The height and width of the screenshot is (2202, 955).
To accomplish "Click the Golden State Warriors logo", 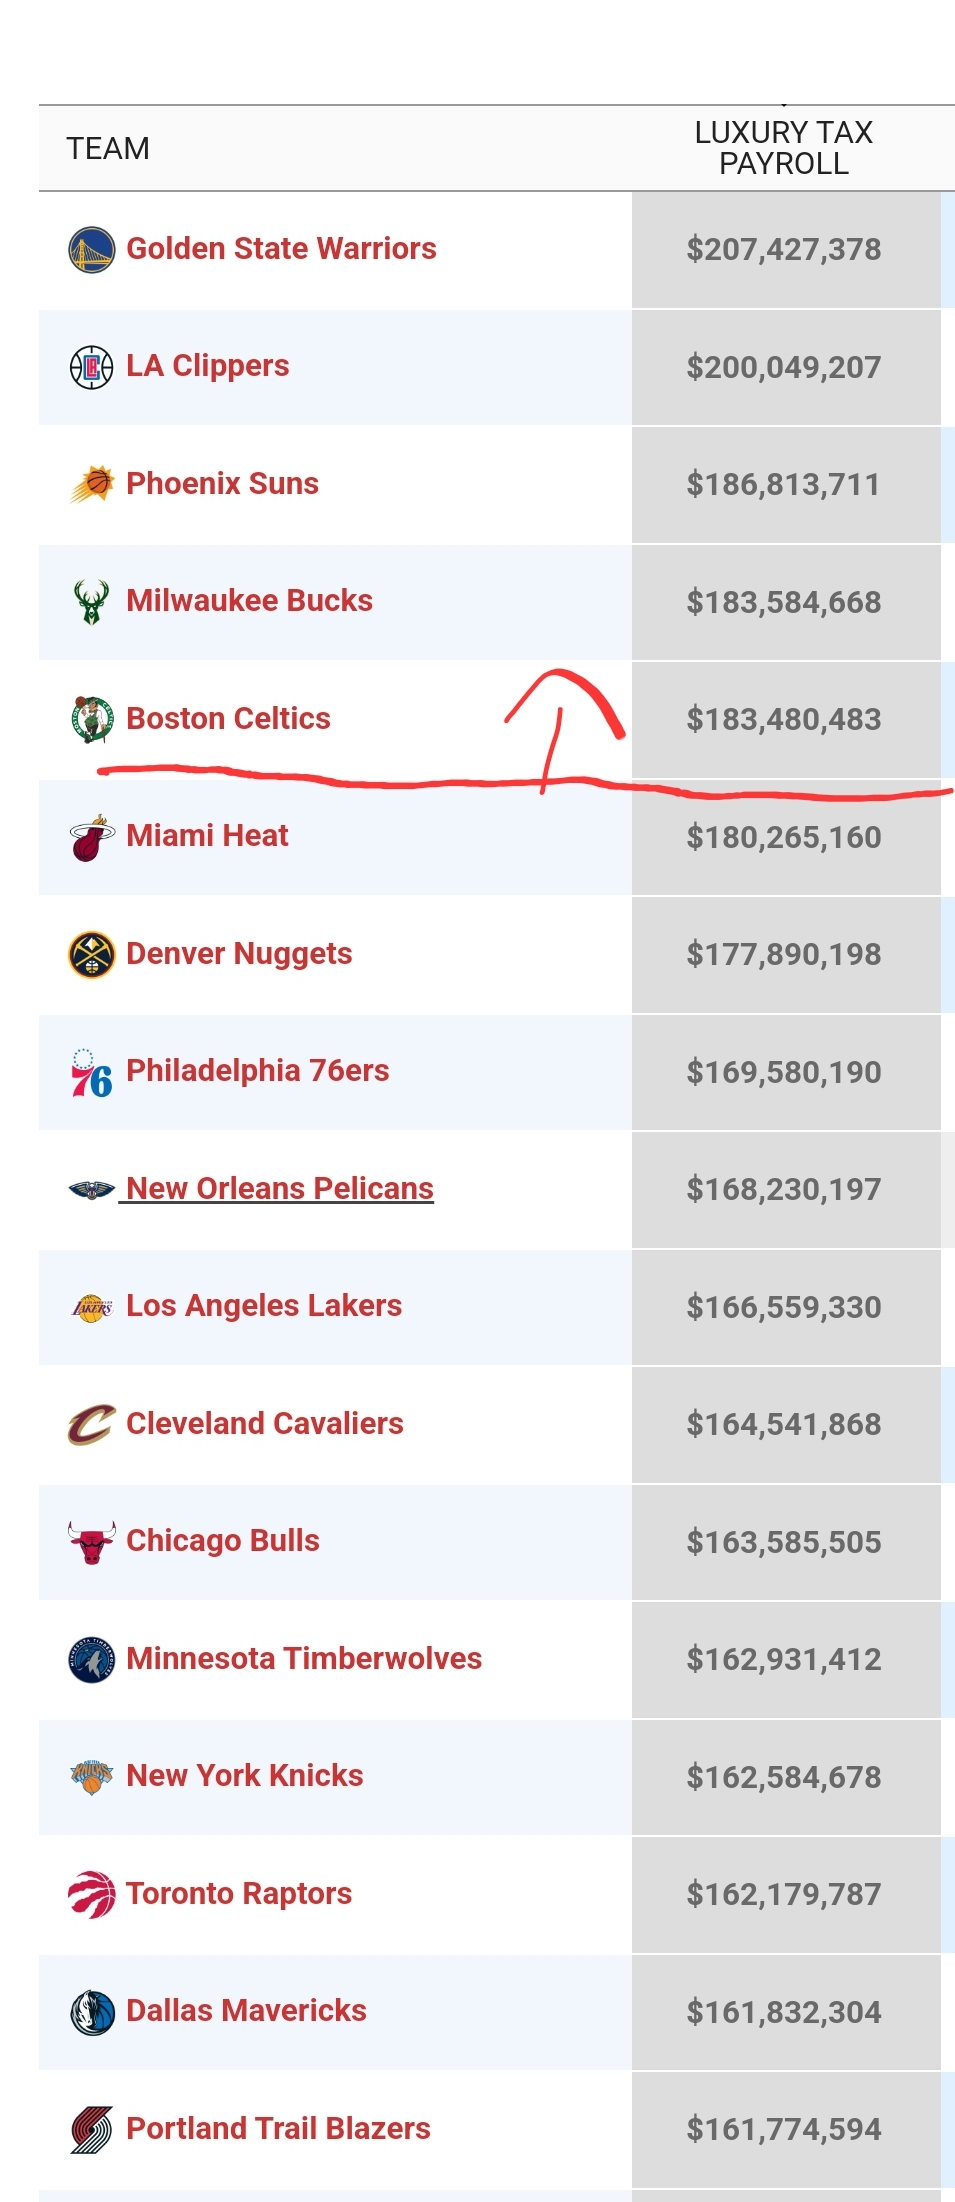I will click(x=91, y=250).
